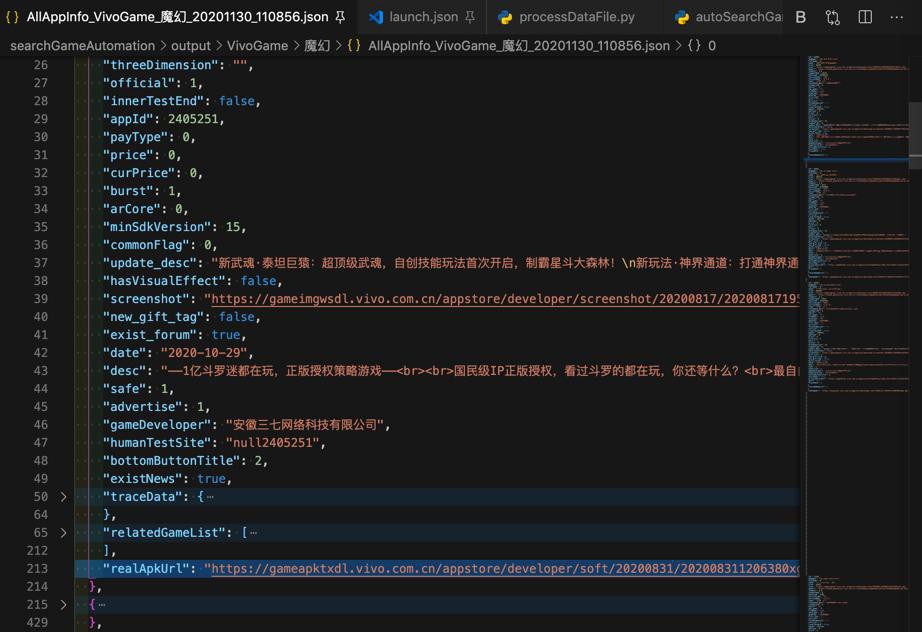The width and height of the screenshot is (922, 632).
Task: Expand the folded object at line 215
Action: click(x=63, y=604)
